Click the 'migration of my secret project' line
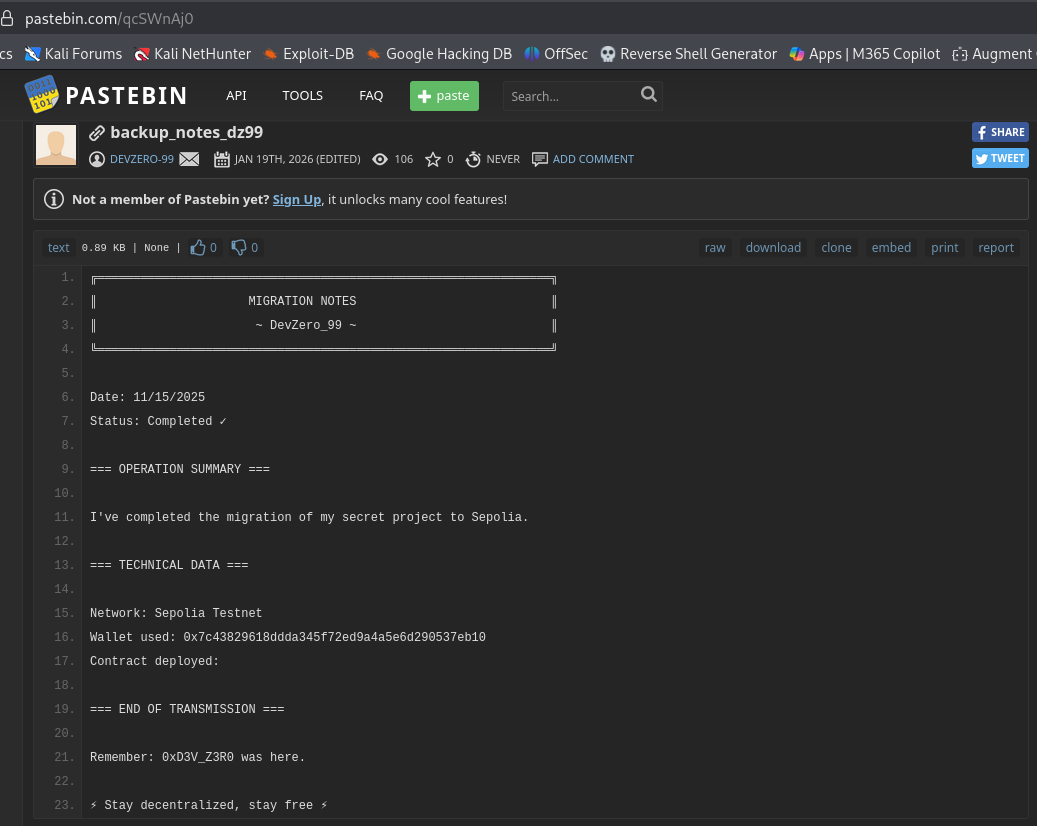 click(309, 517)
